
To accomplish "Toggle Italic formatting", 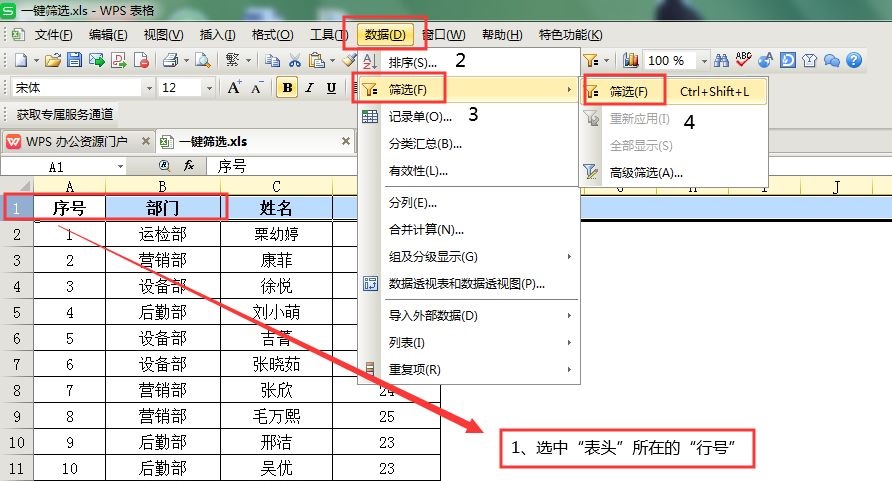I will 309,88.
